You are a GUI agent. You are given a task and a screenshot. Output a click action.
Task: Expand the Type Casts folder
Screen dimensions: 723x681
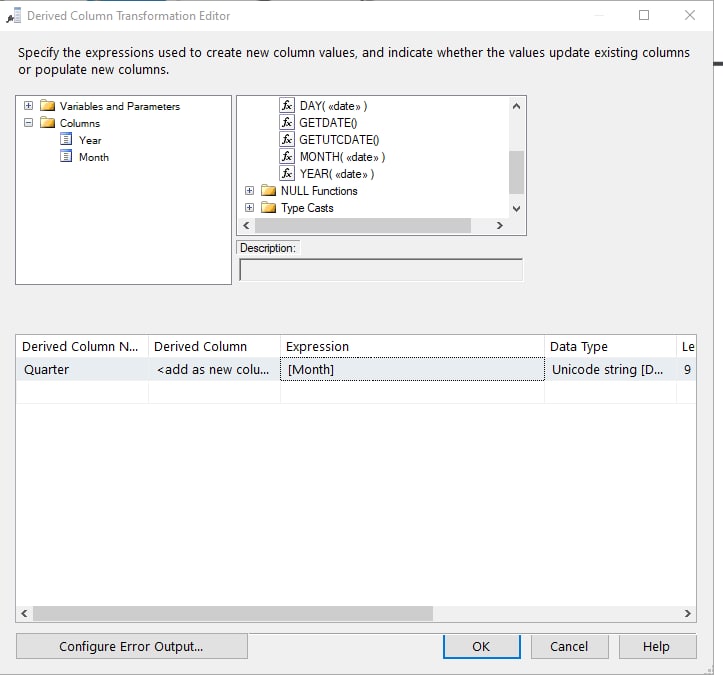point(249,207)
